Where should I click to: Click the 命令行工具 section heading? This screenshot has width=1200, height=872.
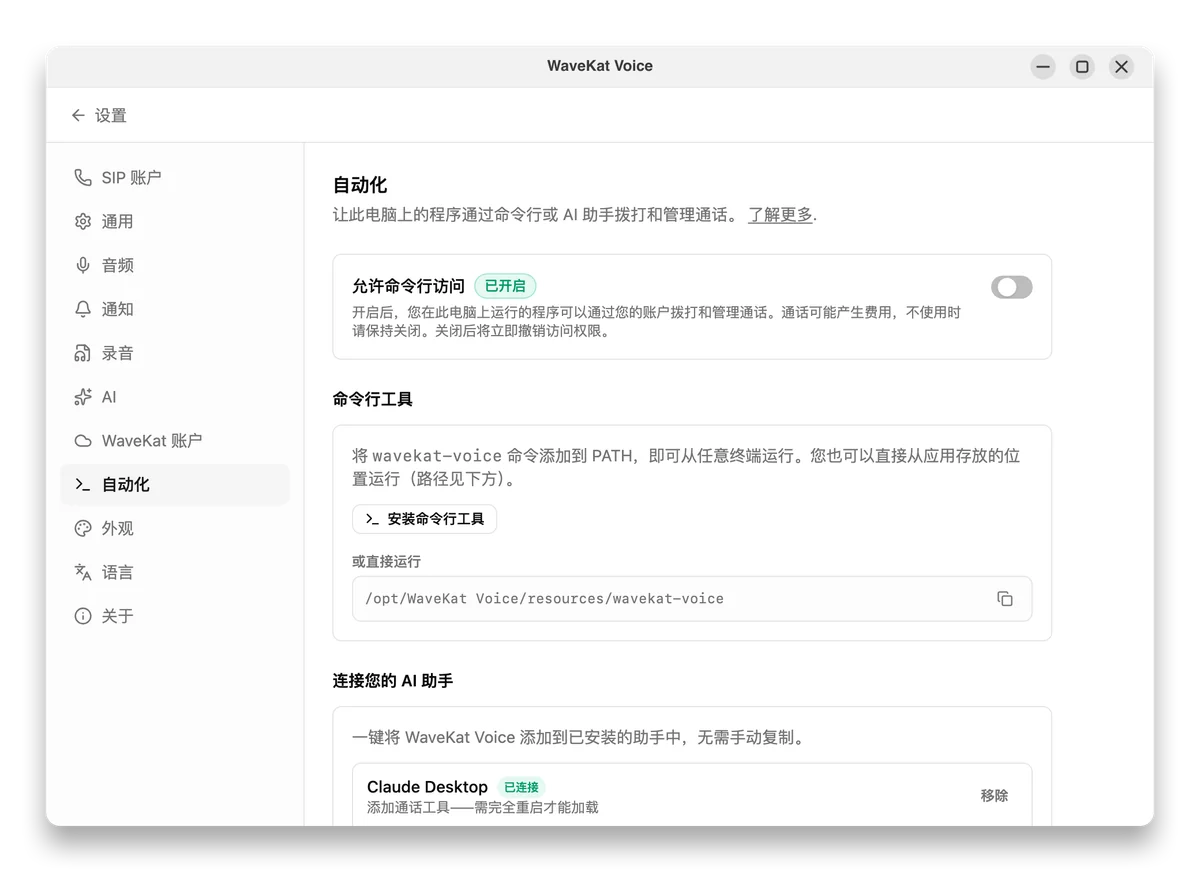373,399
